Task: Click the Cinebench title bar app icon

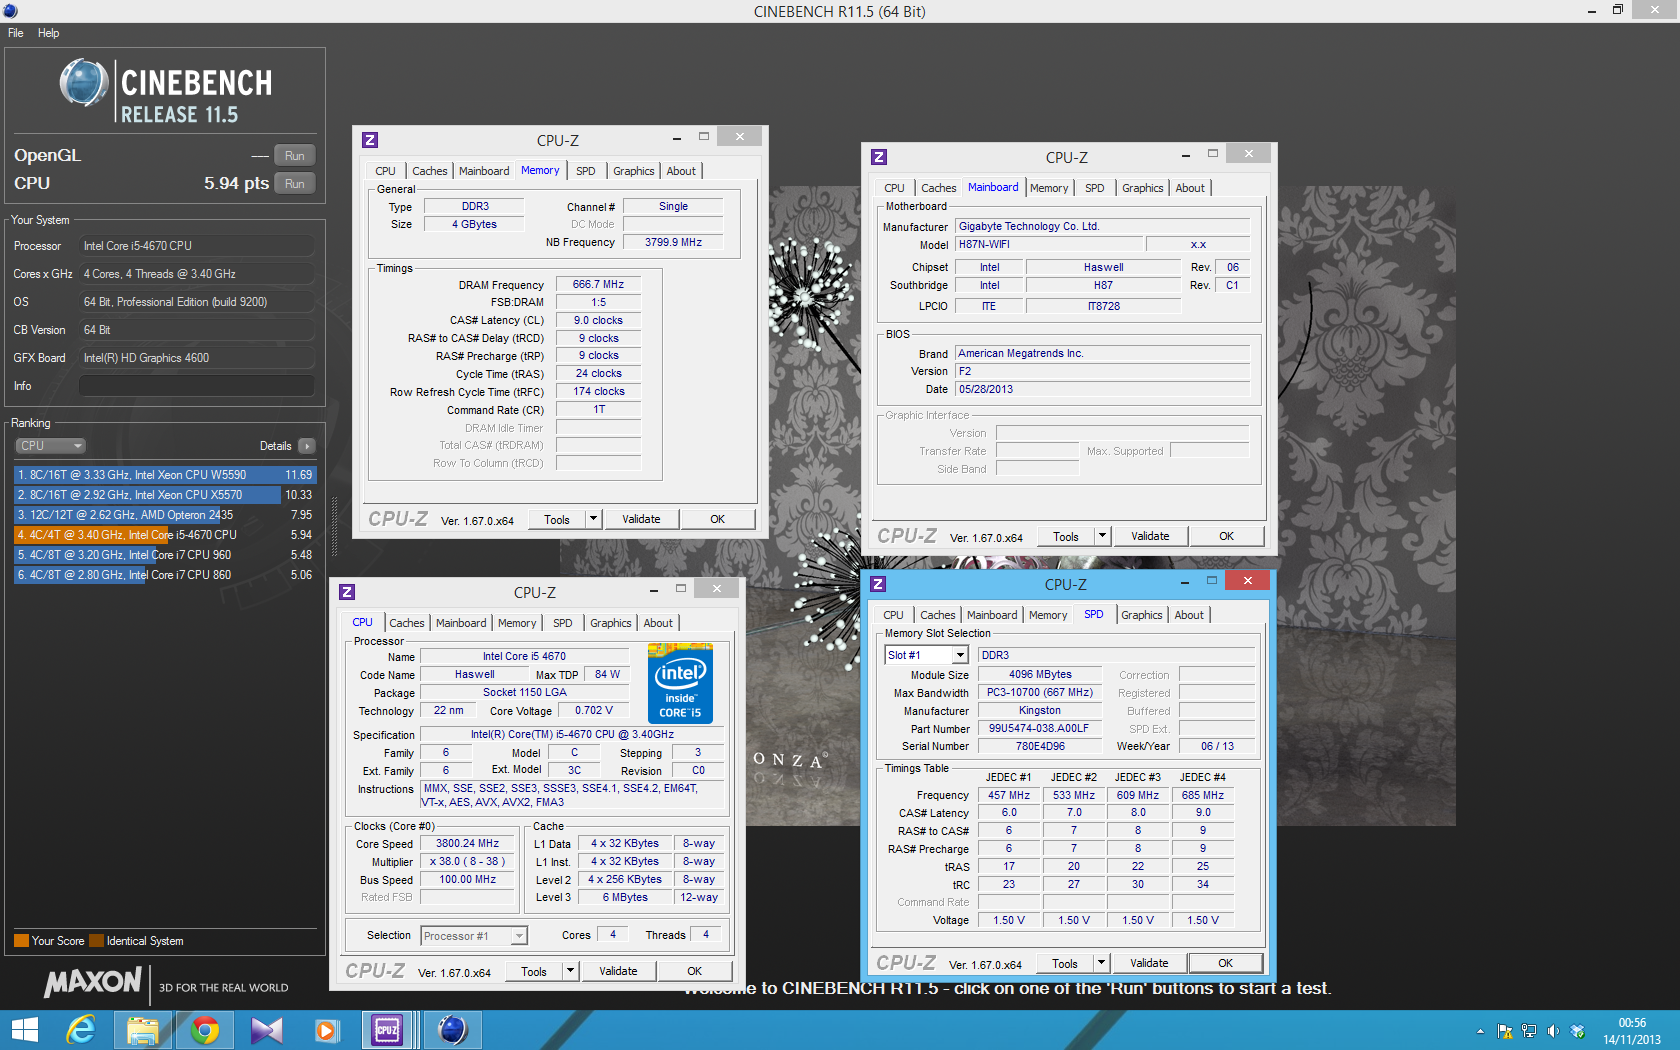Action: pyautogui.click(x=11, y=11)
